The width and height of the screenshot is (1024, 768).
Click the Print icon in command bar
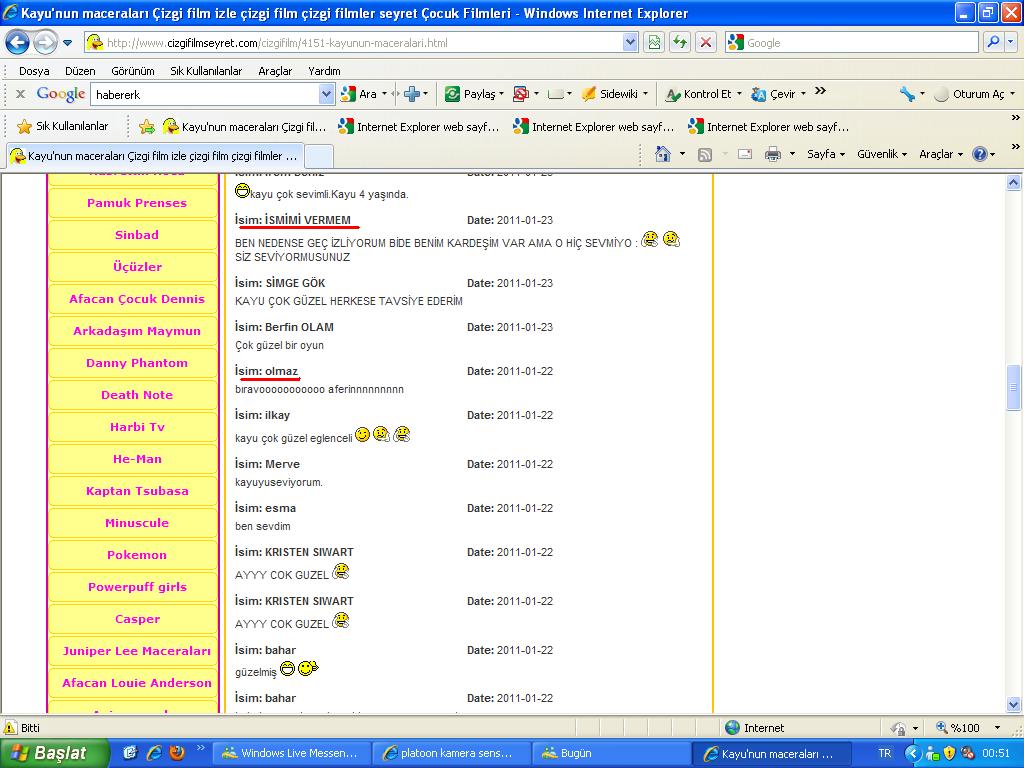coord(772,154)
